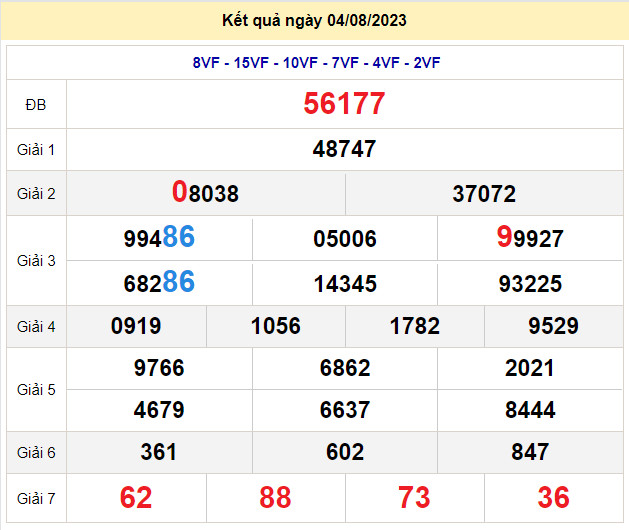Select the Giải 4 number 0919
Viewport: 629px width, 530px height.
[x=136, y=326]
